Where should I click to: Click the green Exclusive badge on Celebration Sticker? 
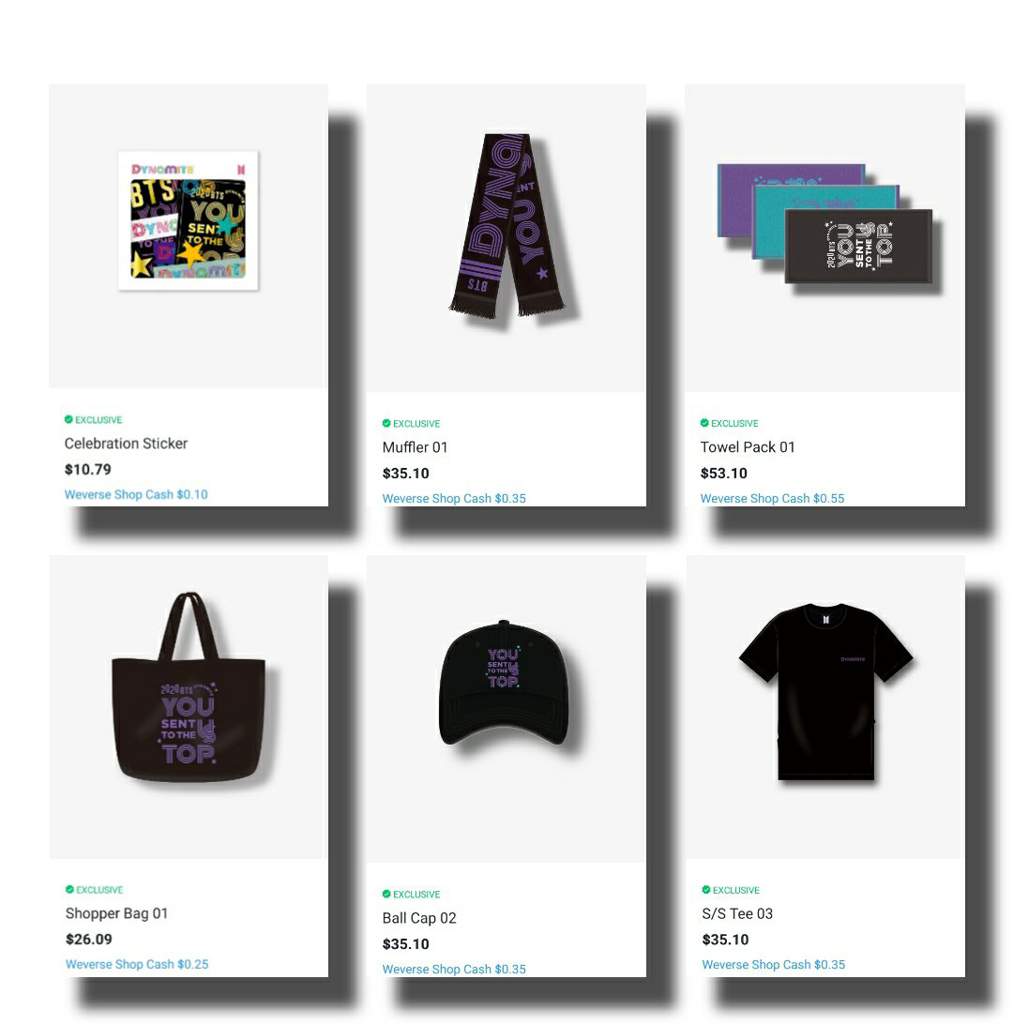[93, 419]
